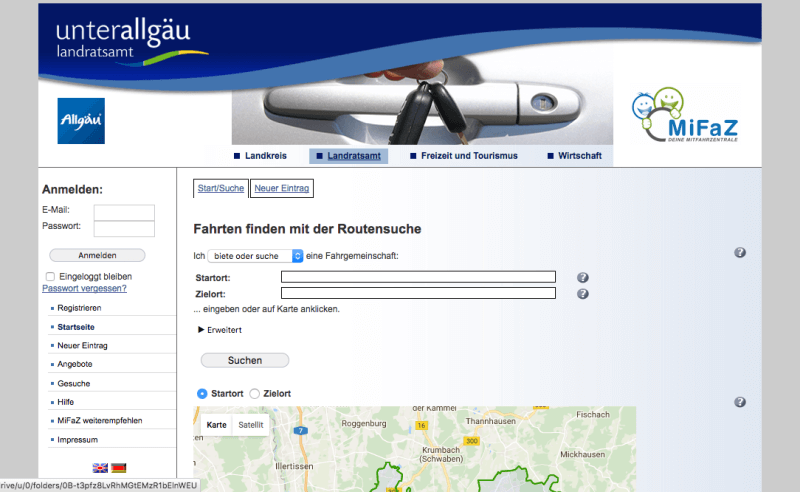The height and width of the screenshot is (492, 800).
Task: Expand the Erweitert options section
Action: pyautogui.click(x=220, y=329)
